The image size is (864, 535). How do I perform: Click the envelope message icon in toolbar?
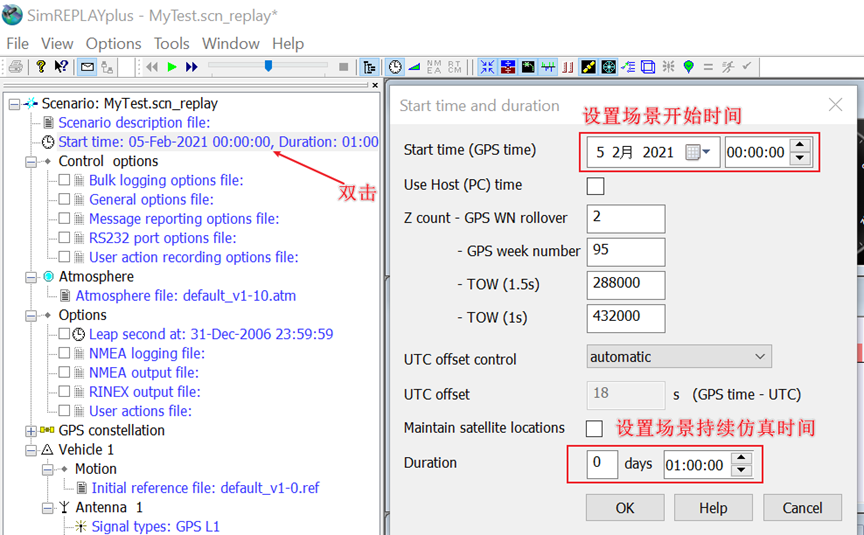(87, 67)
